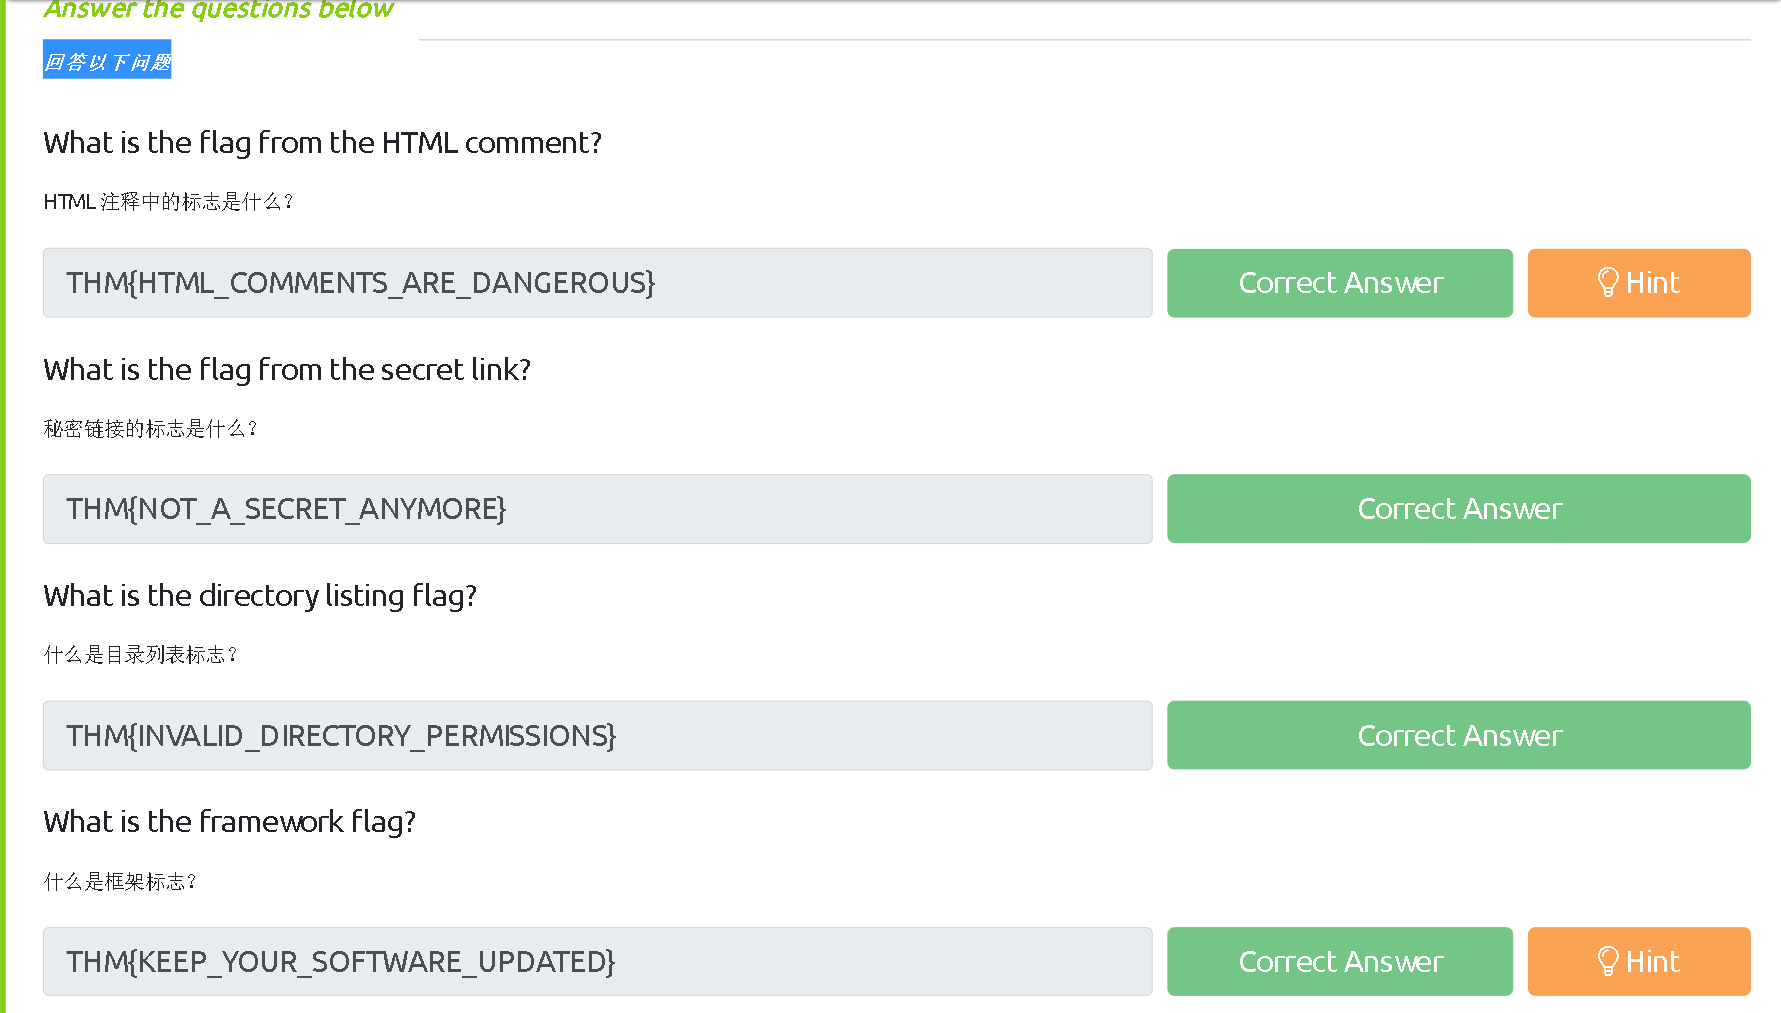Click Correct Answer button for directory listing flag
The image size is (1781, 1013).
[1458, 736]
